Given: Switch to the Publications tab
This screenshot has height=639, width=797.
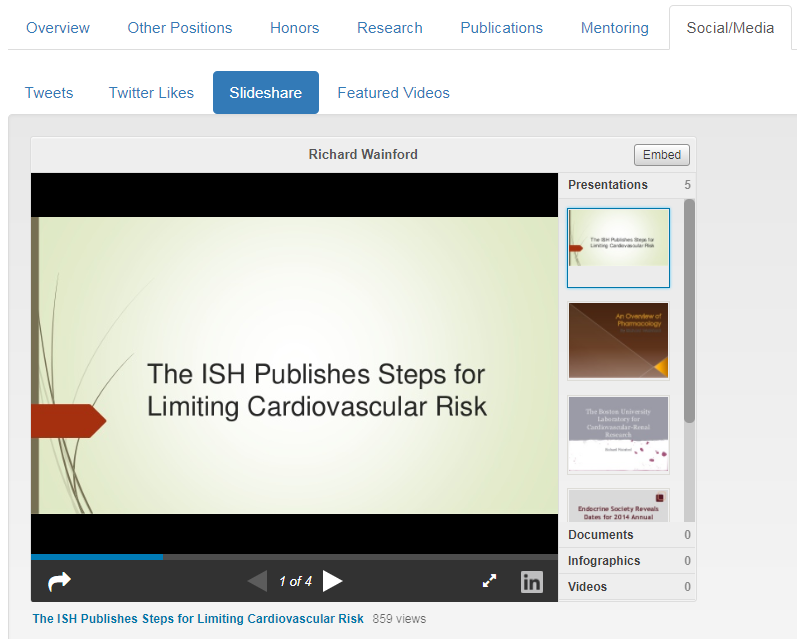Looking at the screenshot, I should coord(501,28).
